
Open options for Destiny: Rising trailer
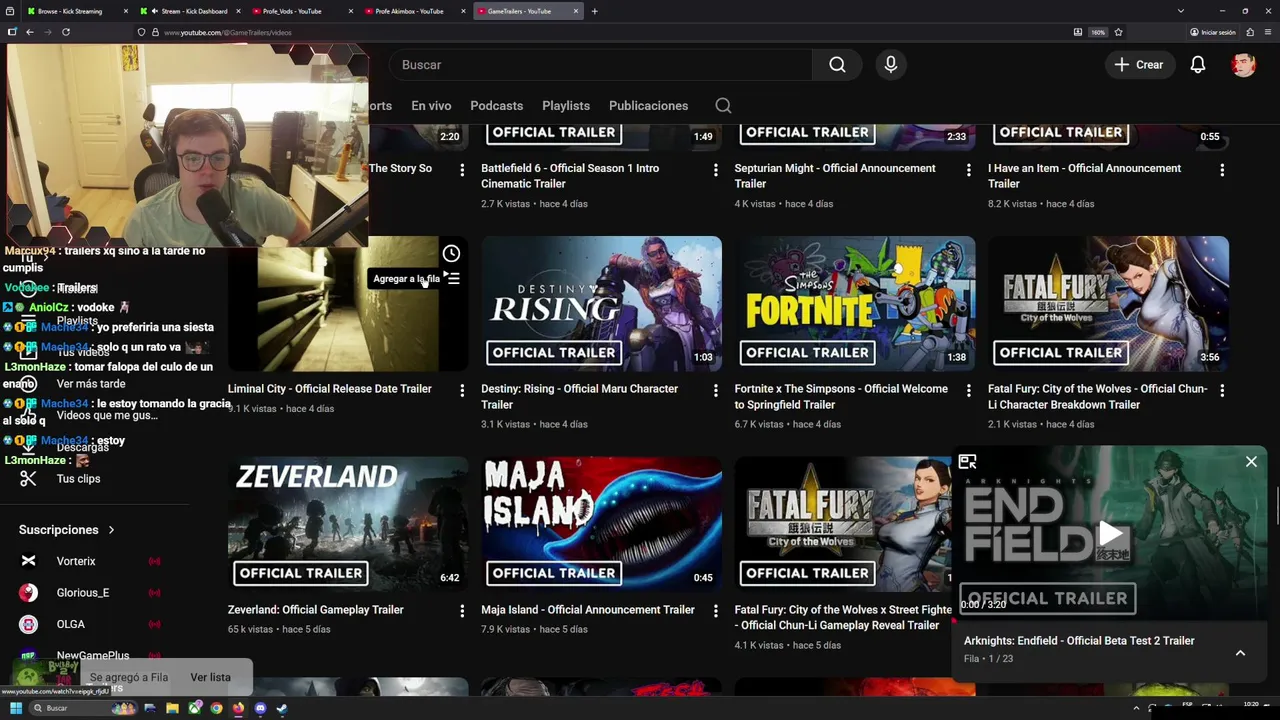pyautogui.click(x=715, y=390)
